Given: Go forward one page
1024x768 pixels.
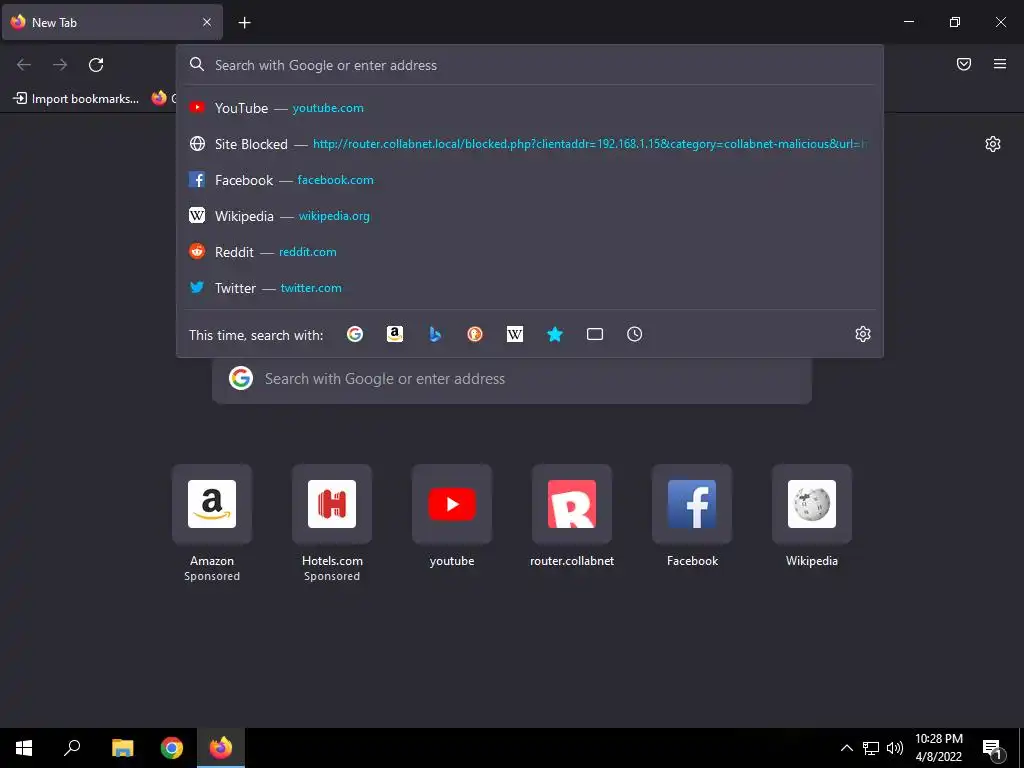Looking at the screenshot, I should pyautogui.click(x=60, y=65).
